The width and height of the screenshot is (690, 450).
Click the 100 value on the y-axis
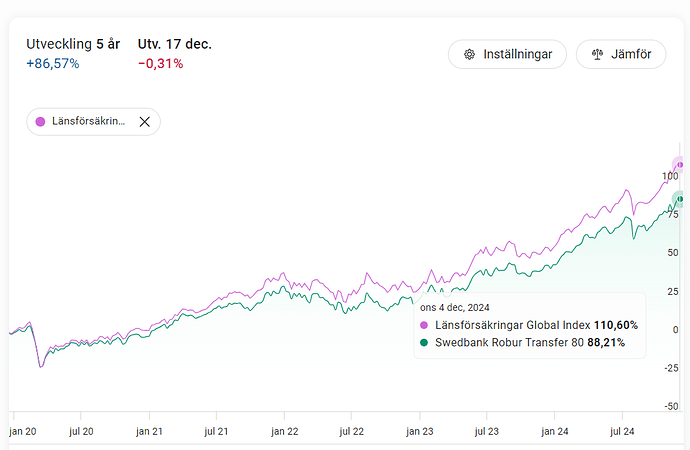[669, 176]
